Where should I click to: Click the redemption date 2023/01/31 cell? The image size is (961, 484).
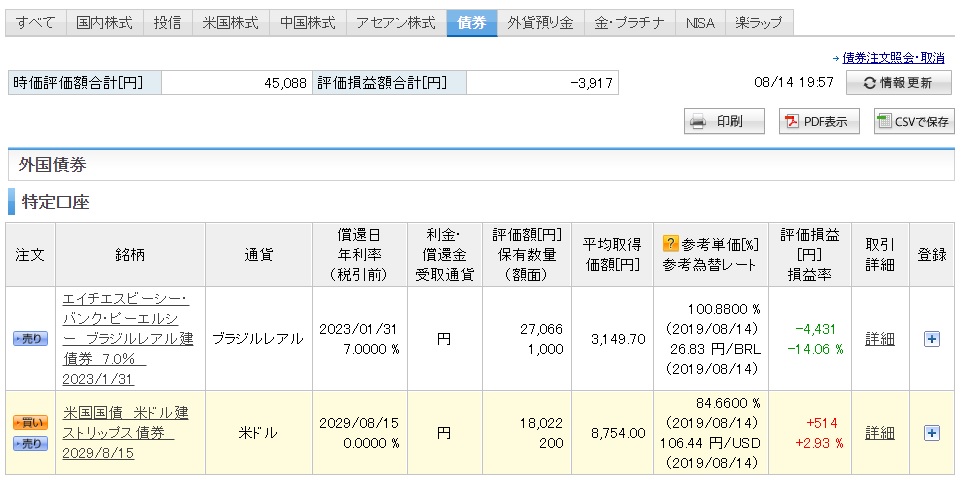point(359,329)
